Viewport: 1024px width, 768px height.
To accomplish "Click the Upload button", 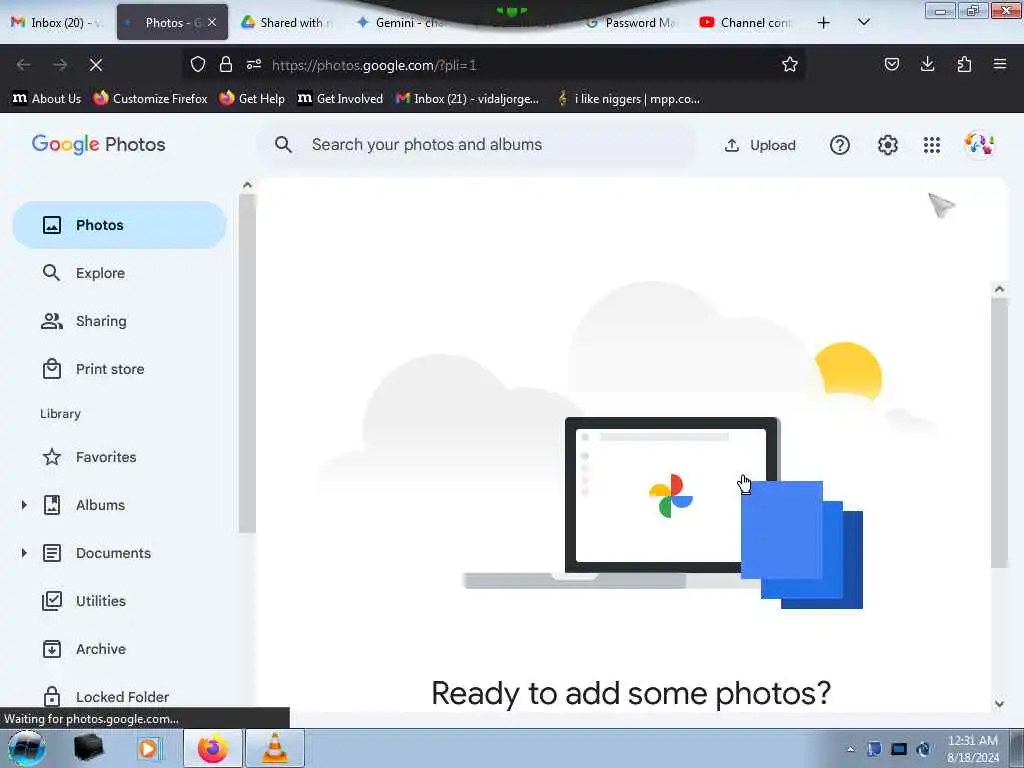I will [760, 145].
